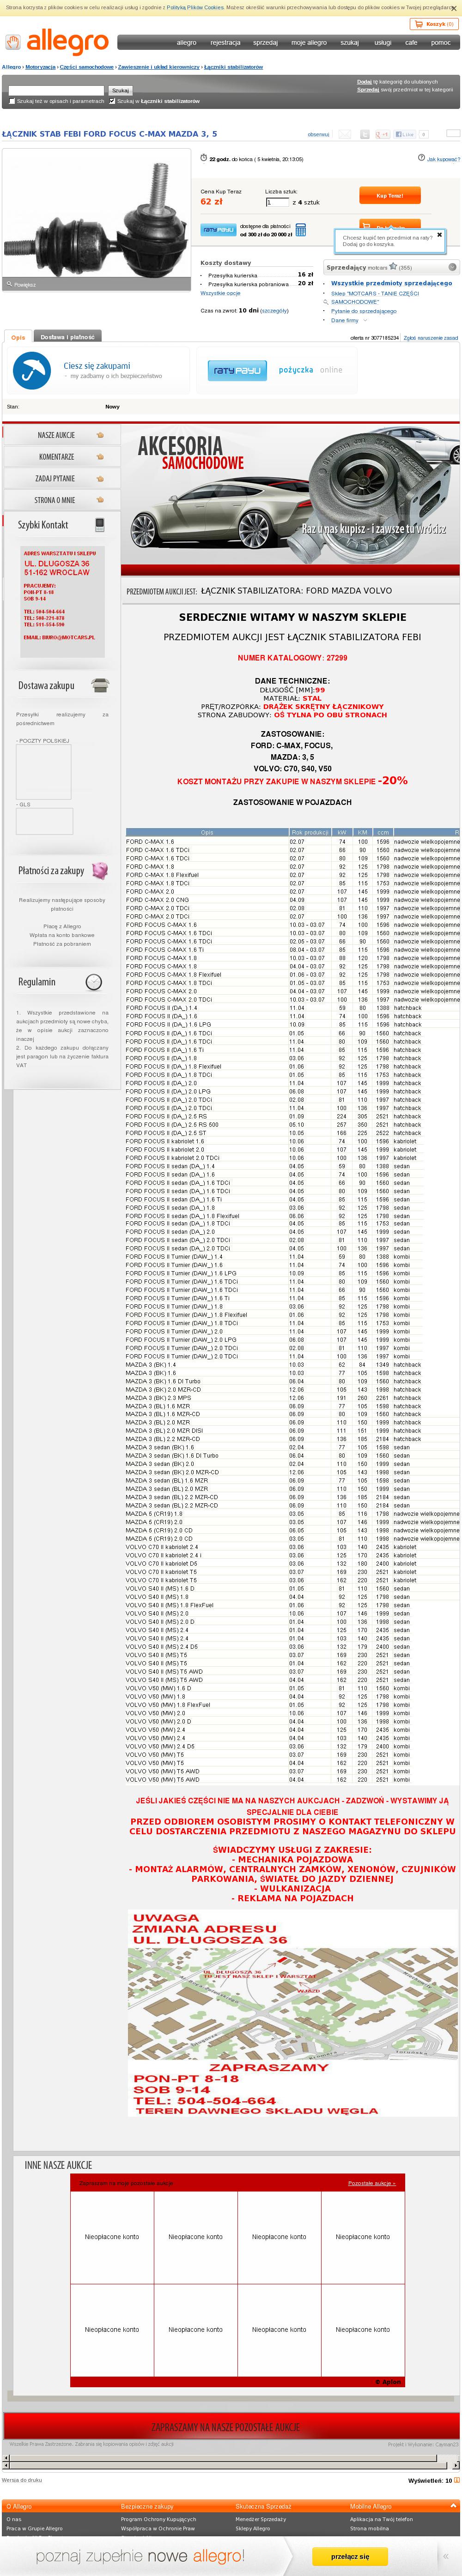Click the piggy bank icon in Płatności za zakupy

pos(100,870)
